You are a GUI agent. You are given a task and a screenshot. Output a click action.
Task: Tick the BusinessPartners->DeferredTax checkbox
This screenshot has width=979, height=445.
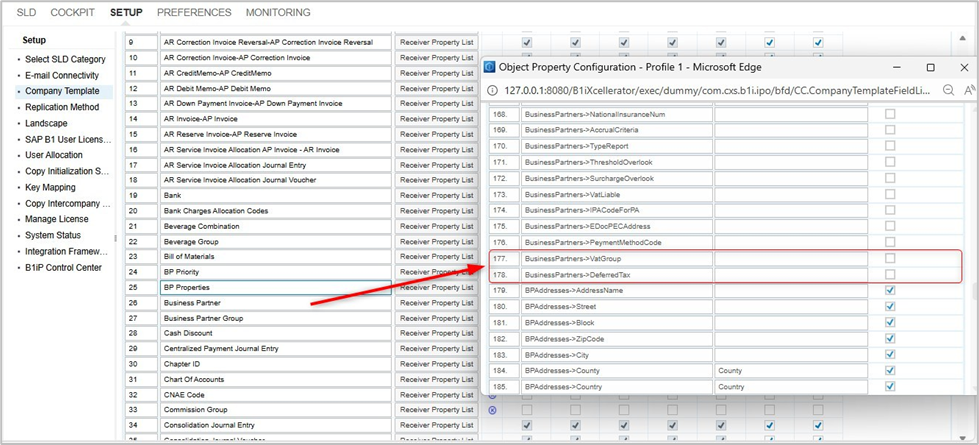pos(890,275)
